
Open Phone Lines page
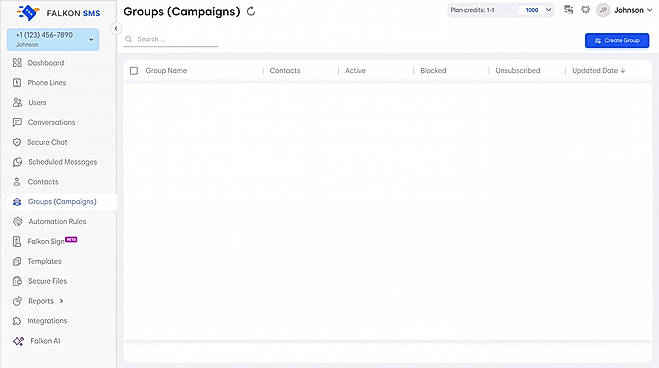tap(47, 83)
